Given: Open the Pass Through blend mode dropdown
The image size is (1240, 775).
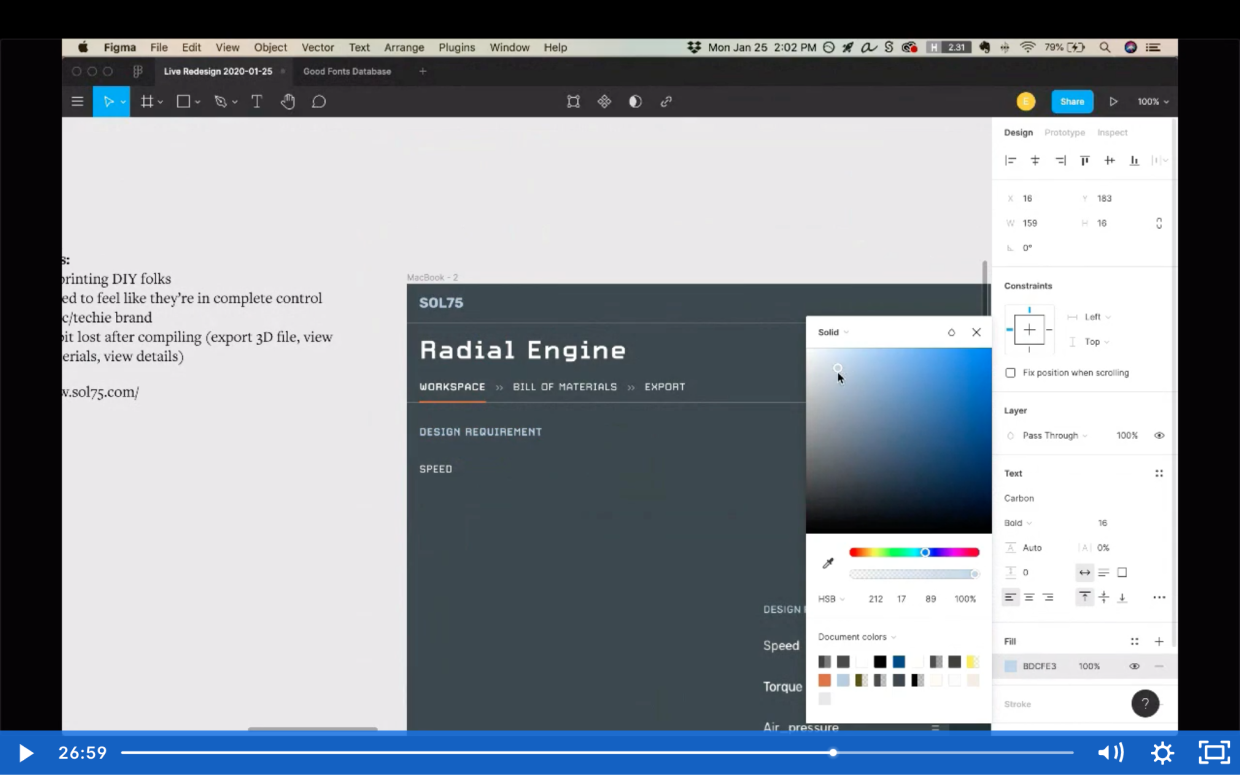Looking at the screenshot, I should tap(1052, 435).
